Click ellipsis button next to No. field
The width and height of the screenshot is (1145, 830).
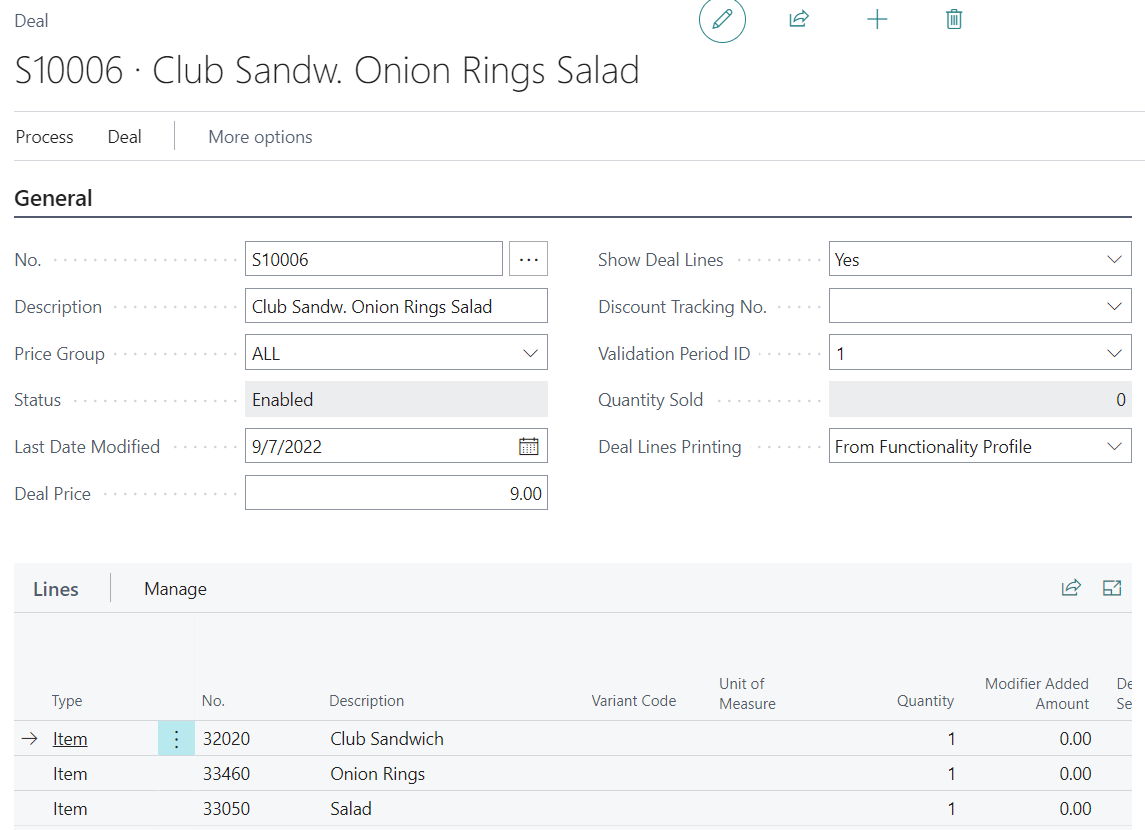pos(529,260)
